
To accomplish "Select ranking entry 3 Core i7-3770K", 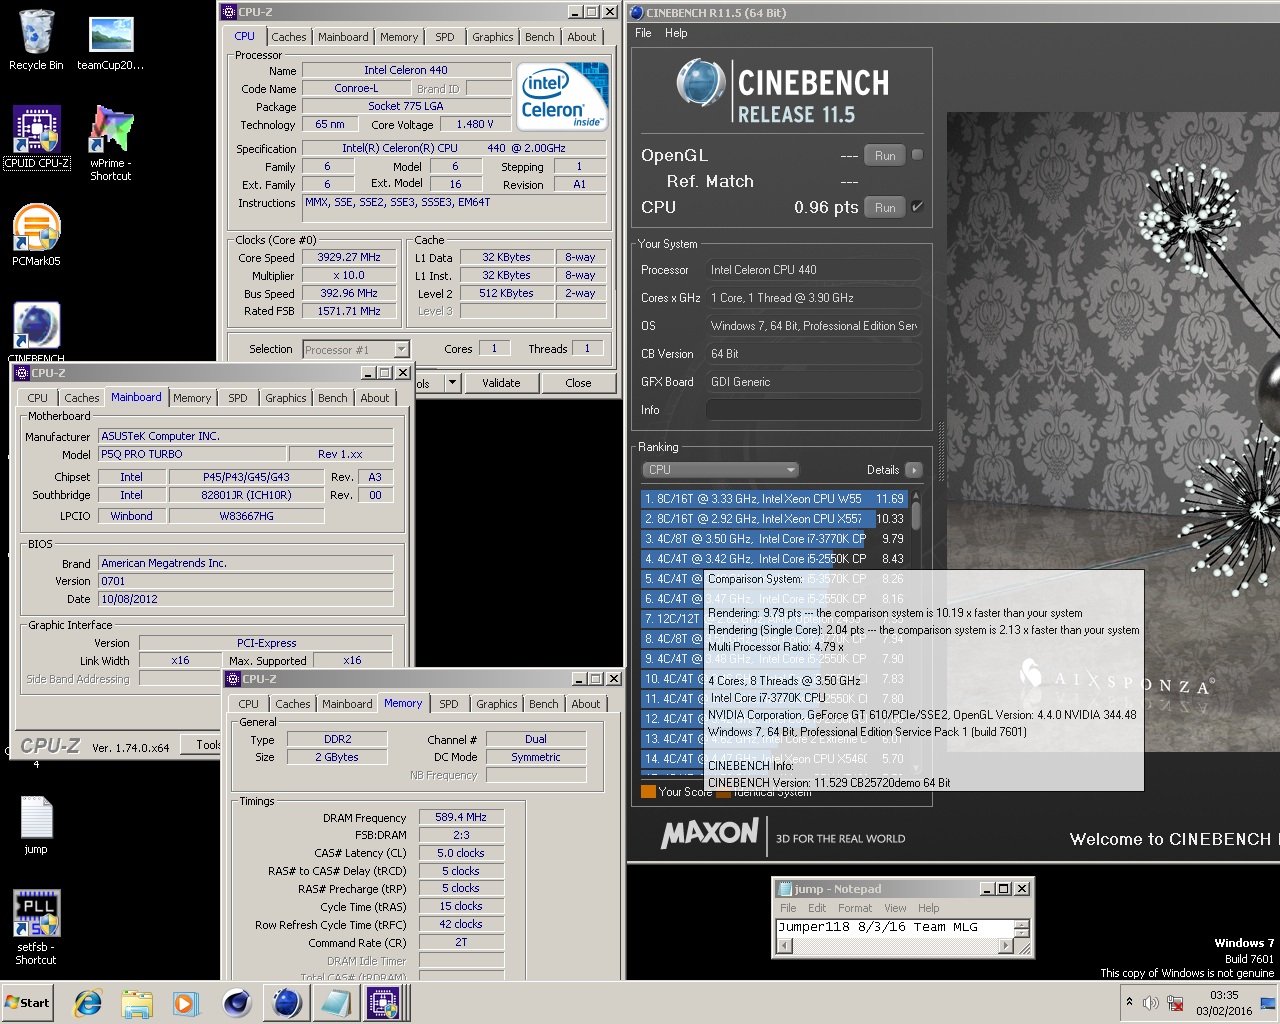I will (x=774, y=538).
